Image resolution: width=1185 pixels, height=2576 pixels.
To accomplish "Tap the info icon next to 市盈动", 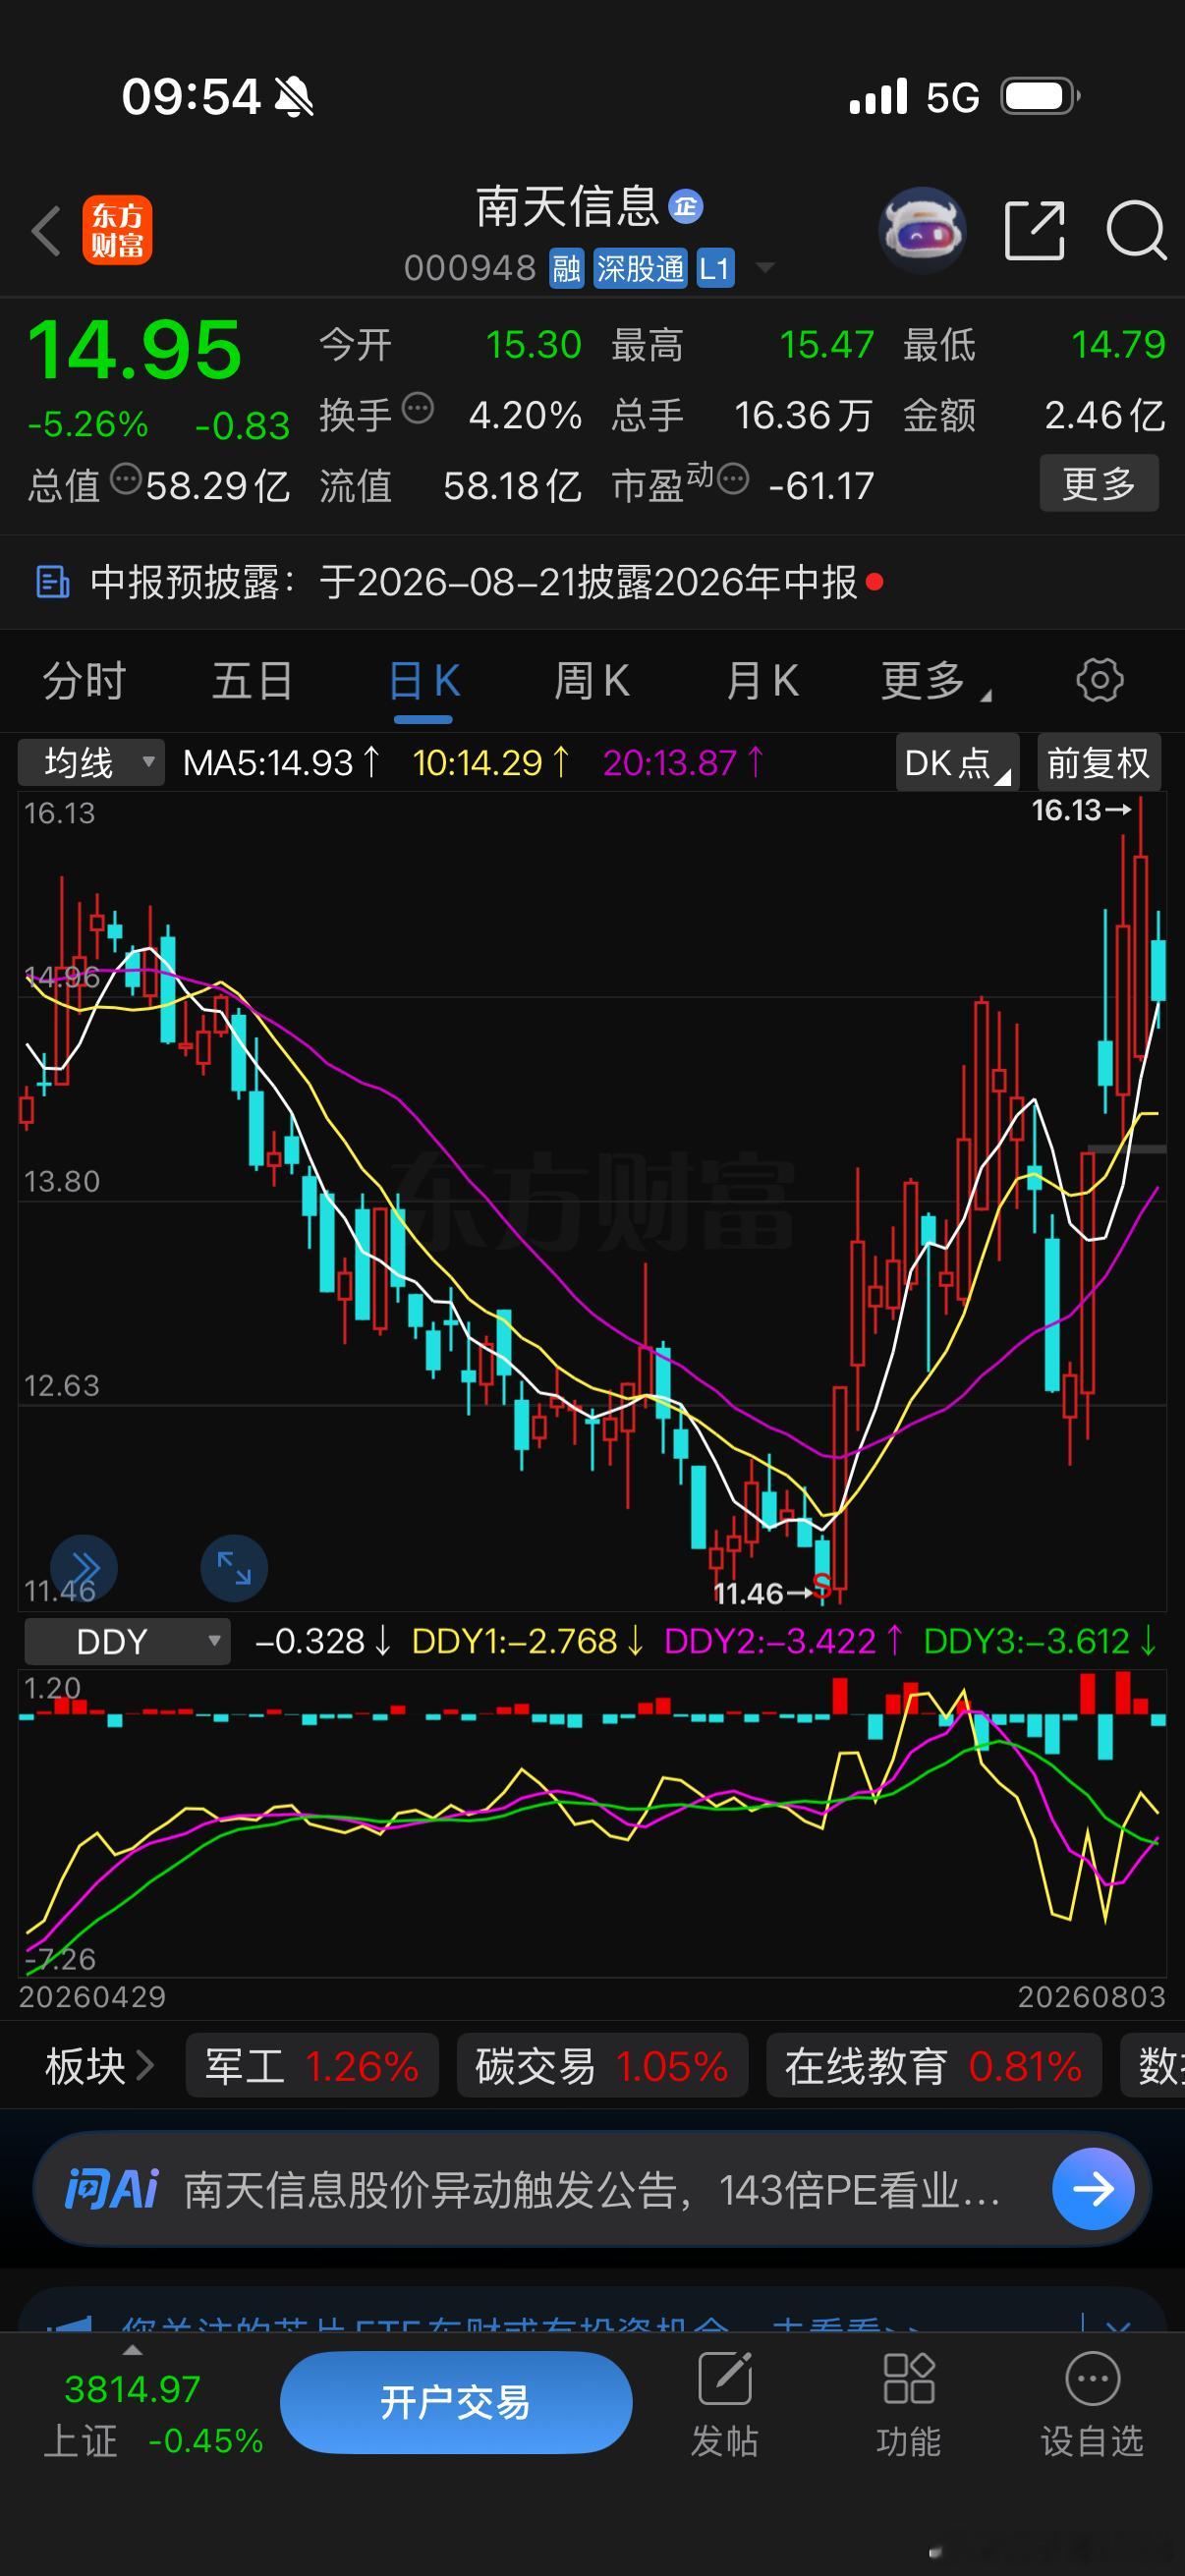I will point(732,479).
